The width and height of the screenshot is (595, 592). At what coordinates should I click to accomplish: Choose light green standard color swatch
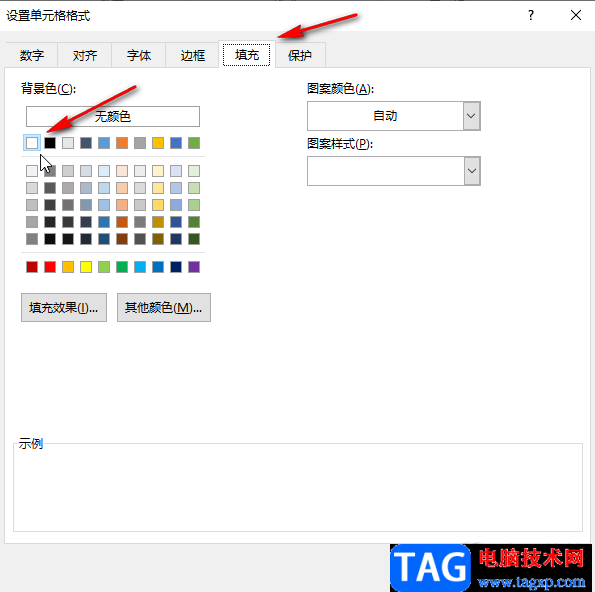click(104, 267)
